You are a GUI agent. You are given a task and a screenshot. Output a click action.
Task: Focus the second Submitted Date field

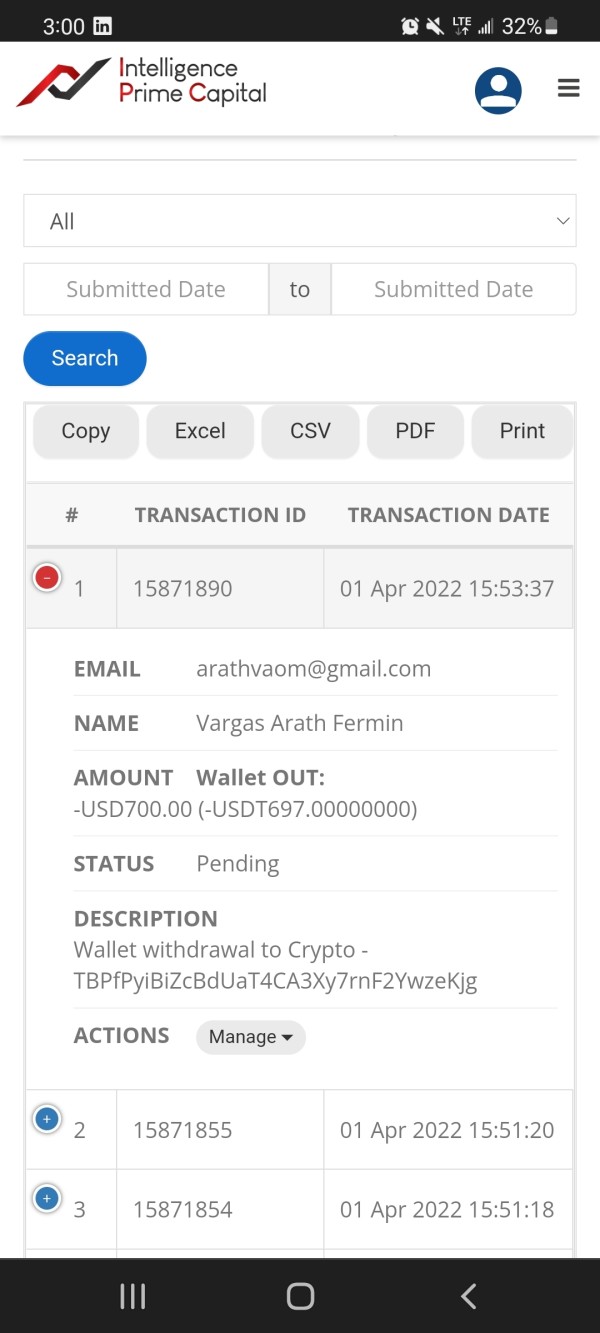click(x=453, y=289)
